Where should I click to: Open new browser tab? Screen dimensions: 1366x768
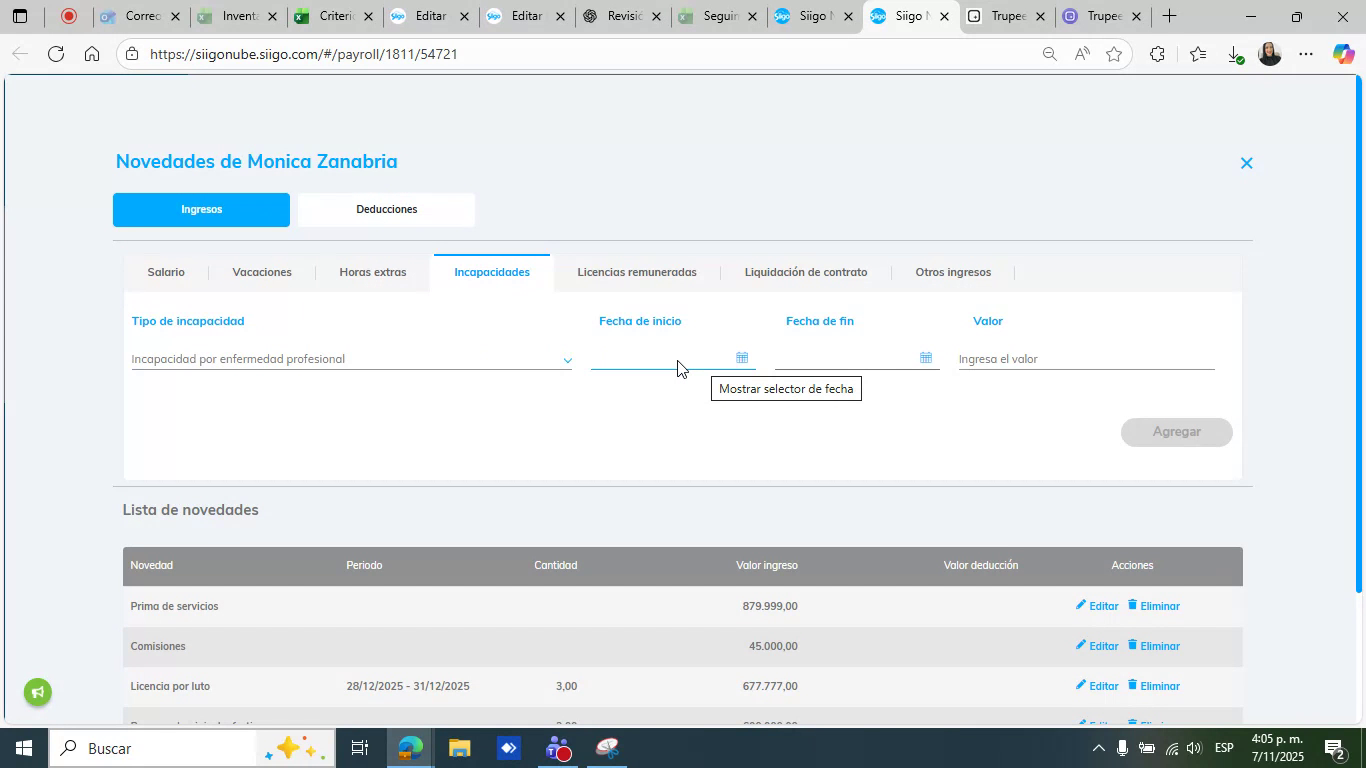1168,16
